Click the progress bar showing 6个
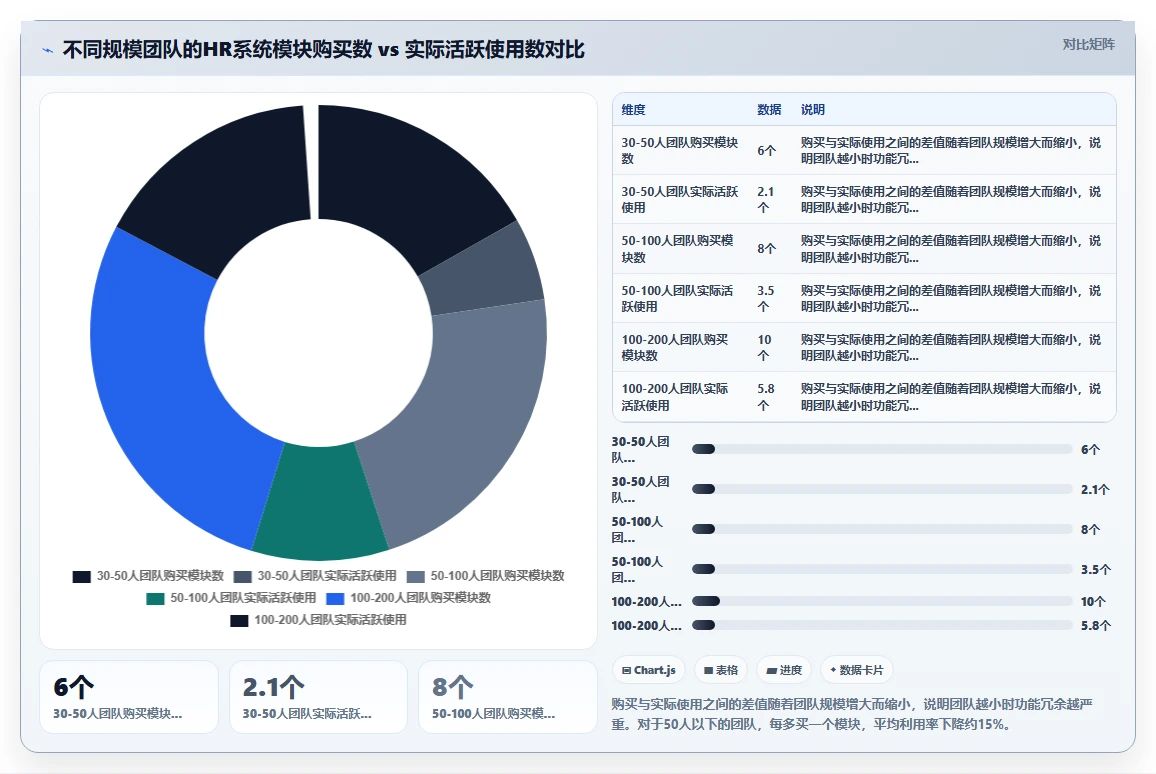Image resolution: width=1156 pixels, height=774 pixels. click(882, 449)
